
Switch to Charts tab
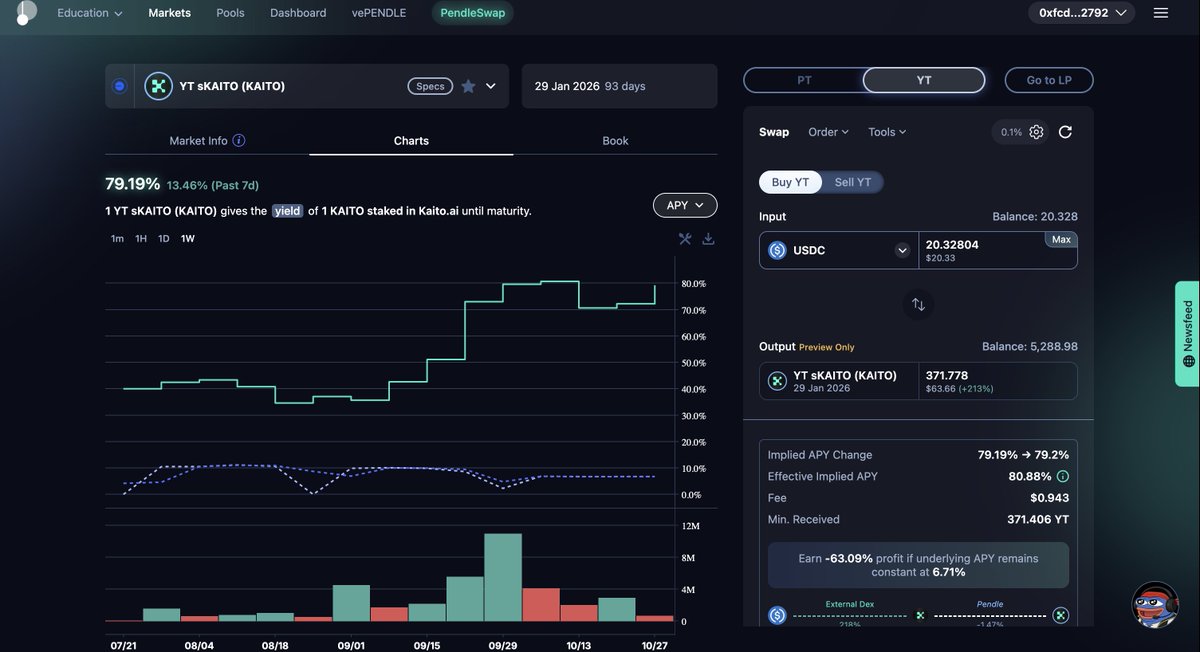pyautogui.click(x=411, y=141)
